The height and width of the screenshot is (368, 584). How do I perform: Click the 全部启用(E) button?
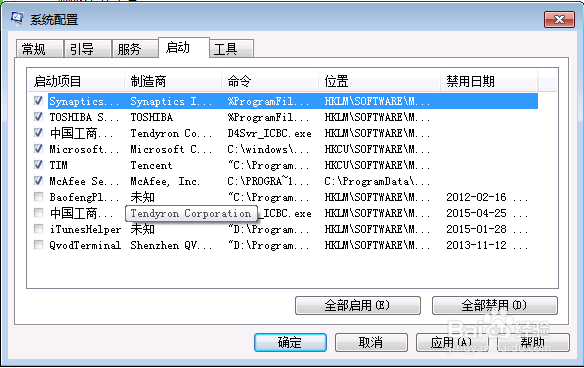tap(358, 305)
